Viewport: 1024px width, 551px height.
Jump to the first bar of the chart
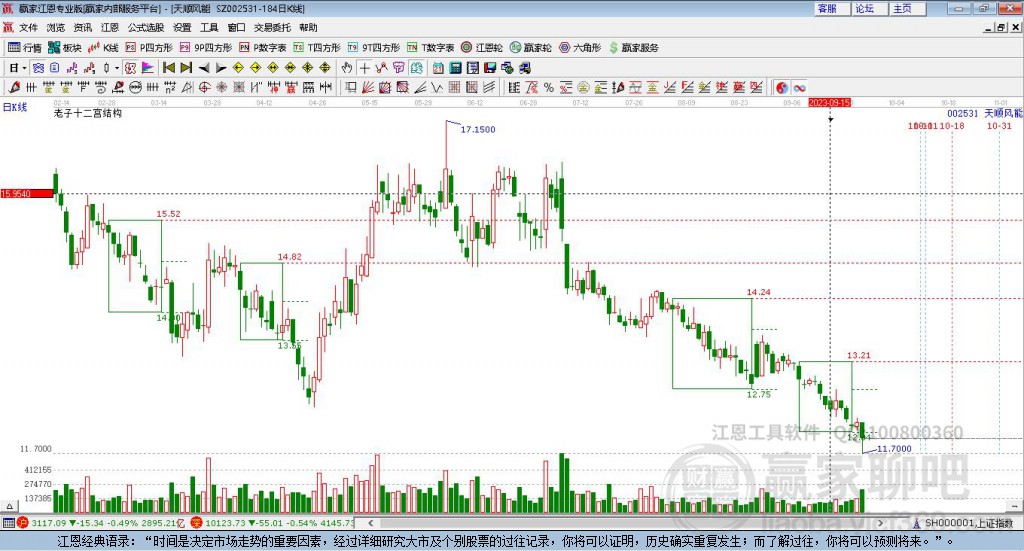point(168,68)
